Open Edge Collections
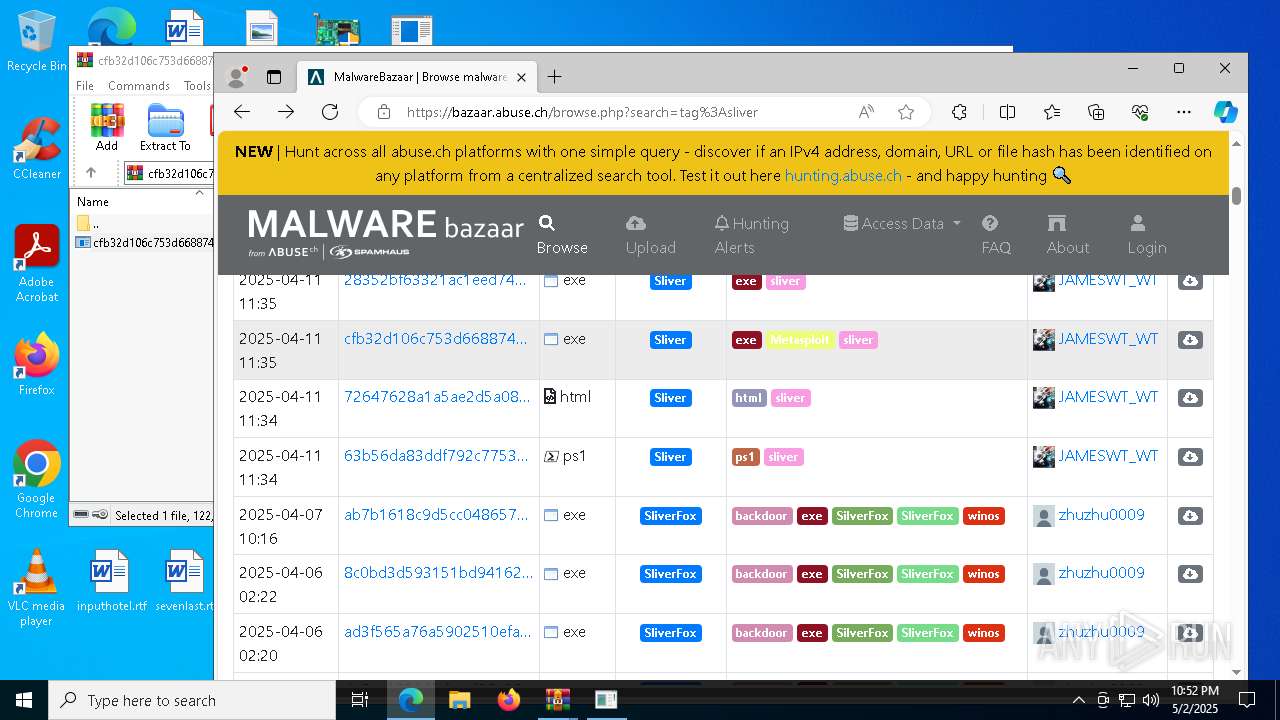 click(x=1096, y=112)
